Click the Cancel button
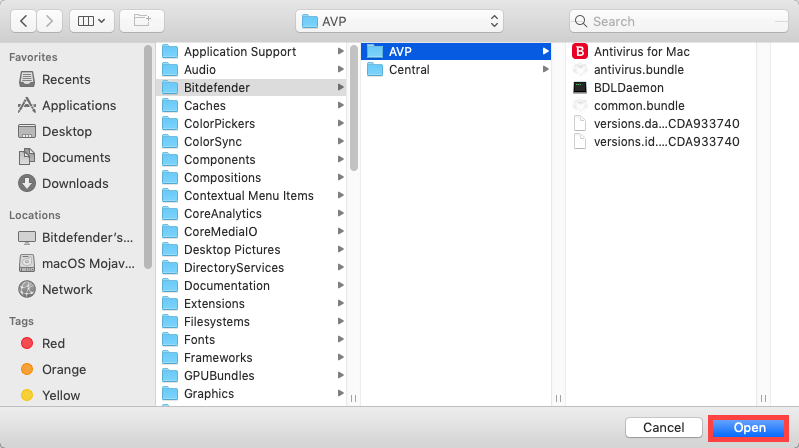This screenshot has height=448, width=799. coord(663,428)
